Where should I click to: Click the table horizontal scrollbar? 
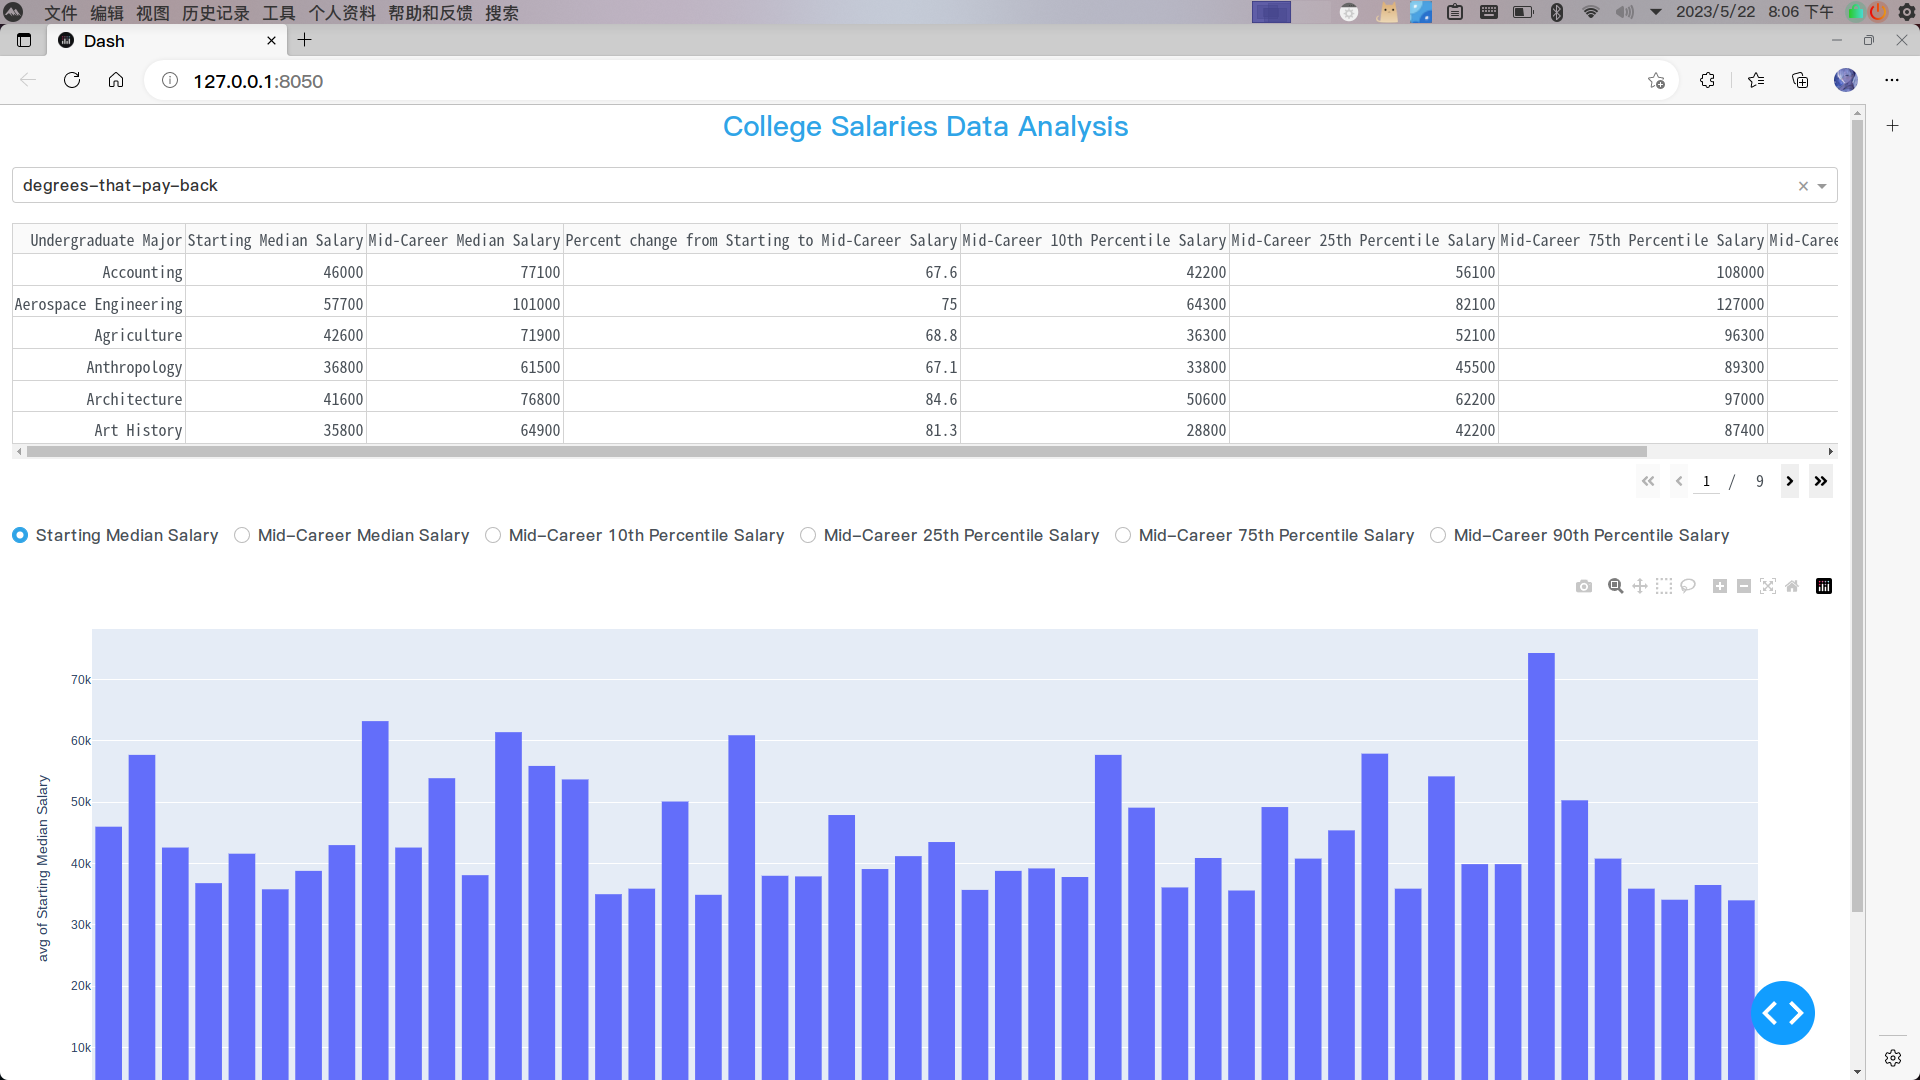[x=835, y=452]
